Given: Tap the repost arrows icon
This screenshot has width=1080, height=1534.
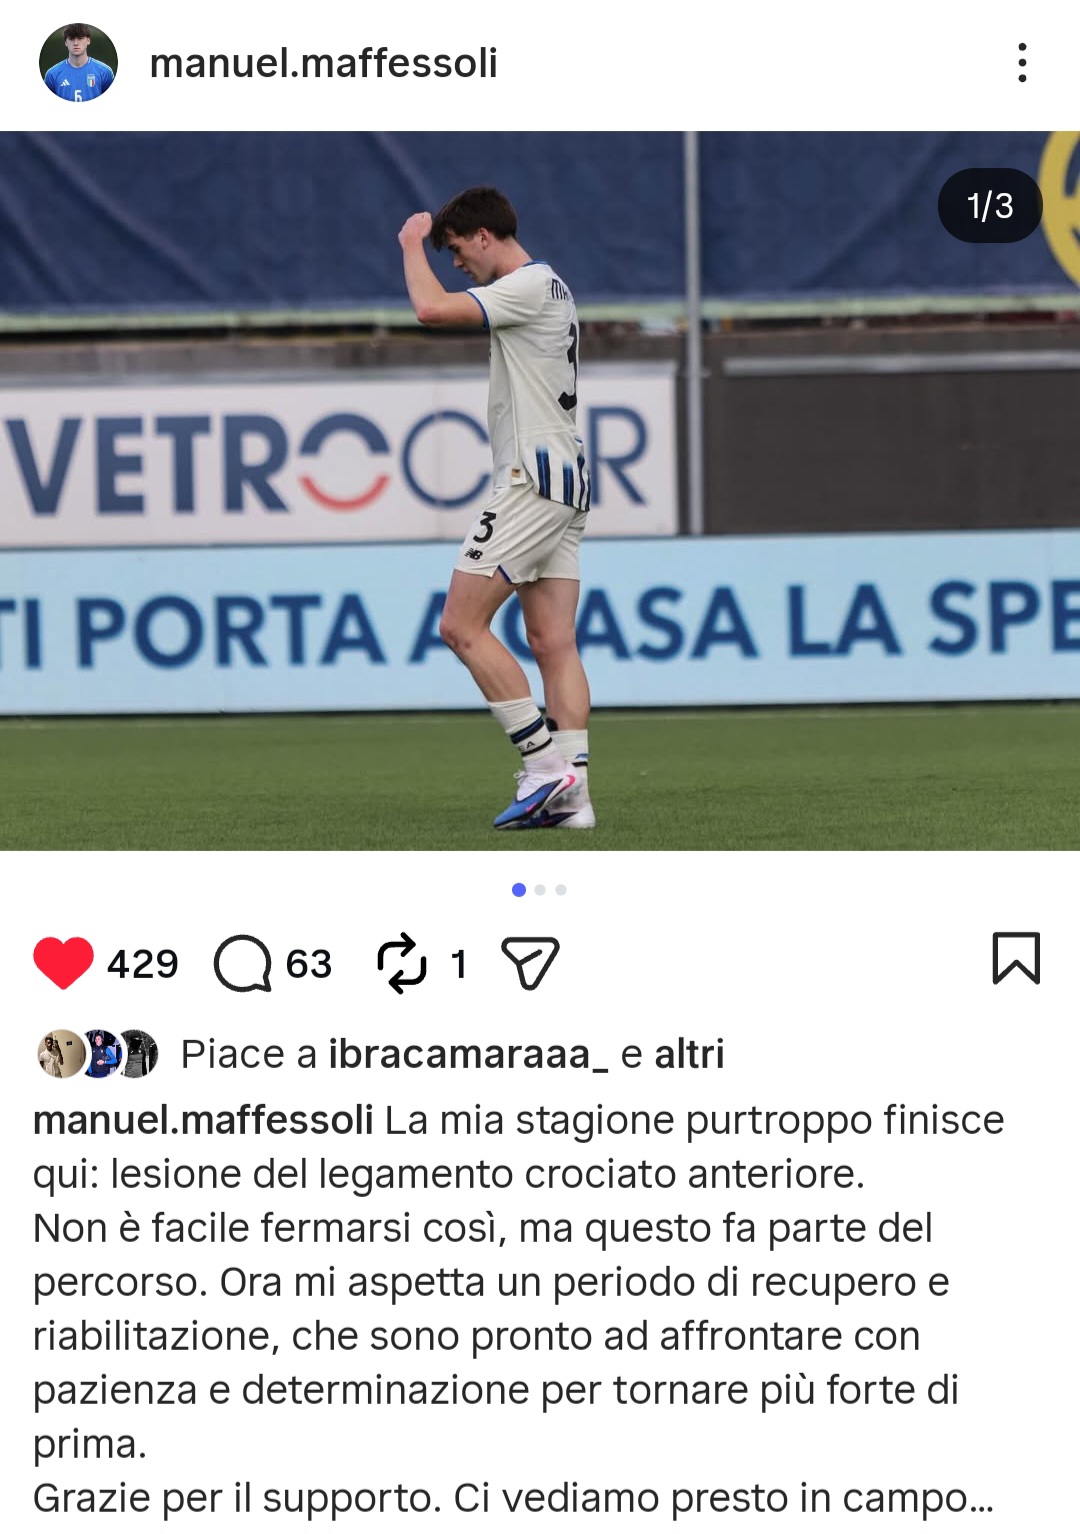Looking at the screenshot, I should pos(402,963).
